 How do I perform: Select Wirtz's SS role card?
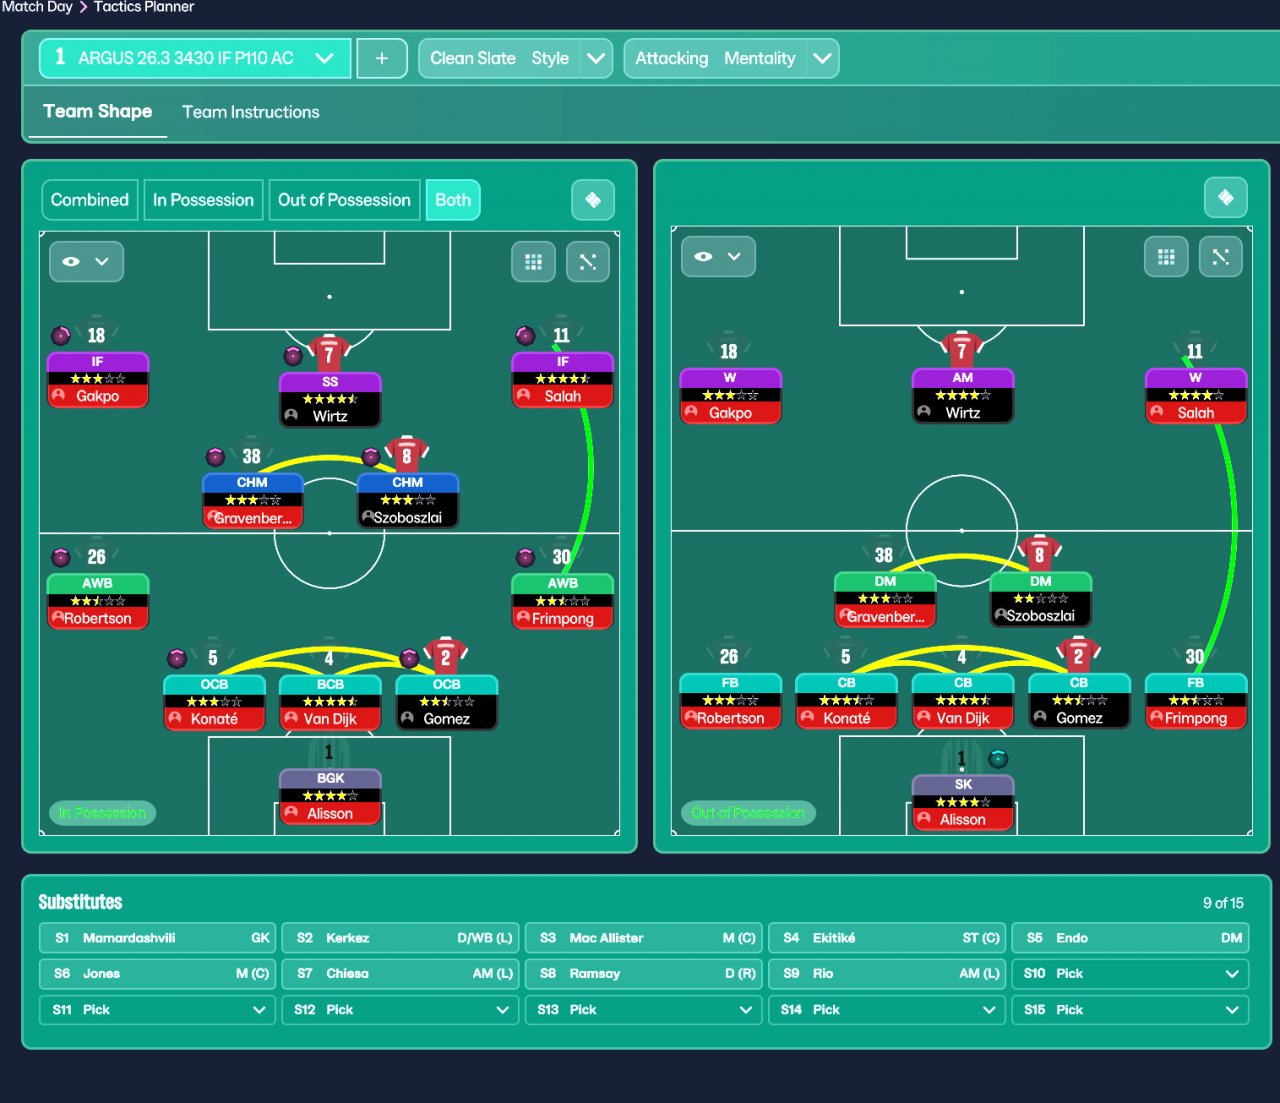330,399
